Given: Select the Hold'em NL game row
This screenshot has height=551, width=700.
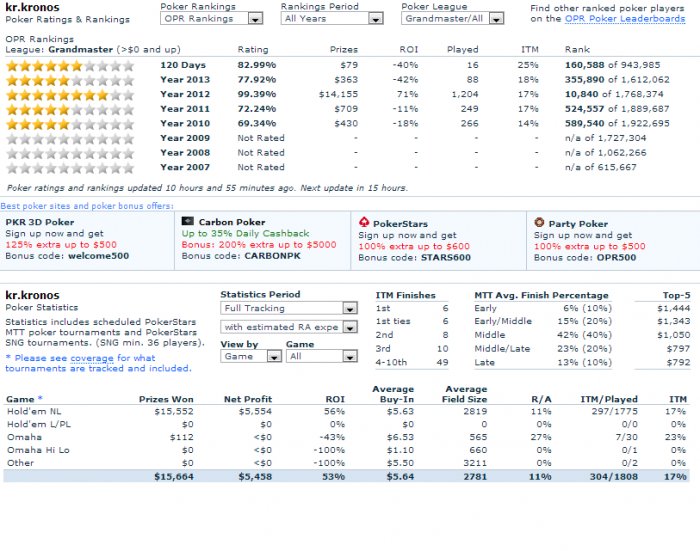Looking at the screenshot, I should [x=346, y=411].
